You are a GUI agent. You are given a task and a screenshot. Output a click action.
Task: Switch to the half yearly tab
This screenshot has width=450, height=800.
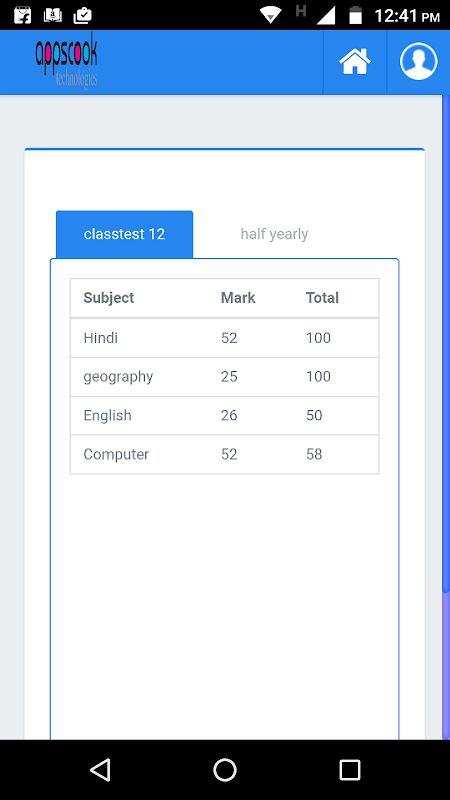tap(274, 234)
